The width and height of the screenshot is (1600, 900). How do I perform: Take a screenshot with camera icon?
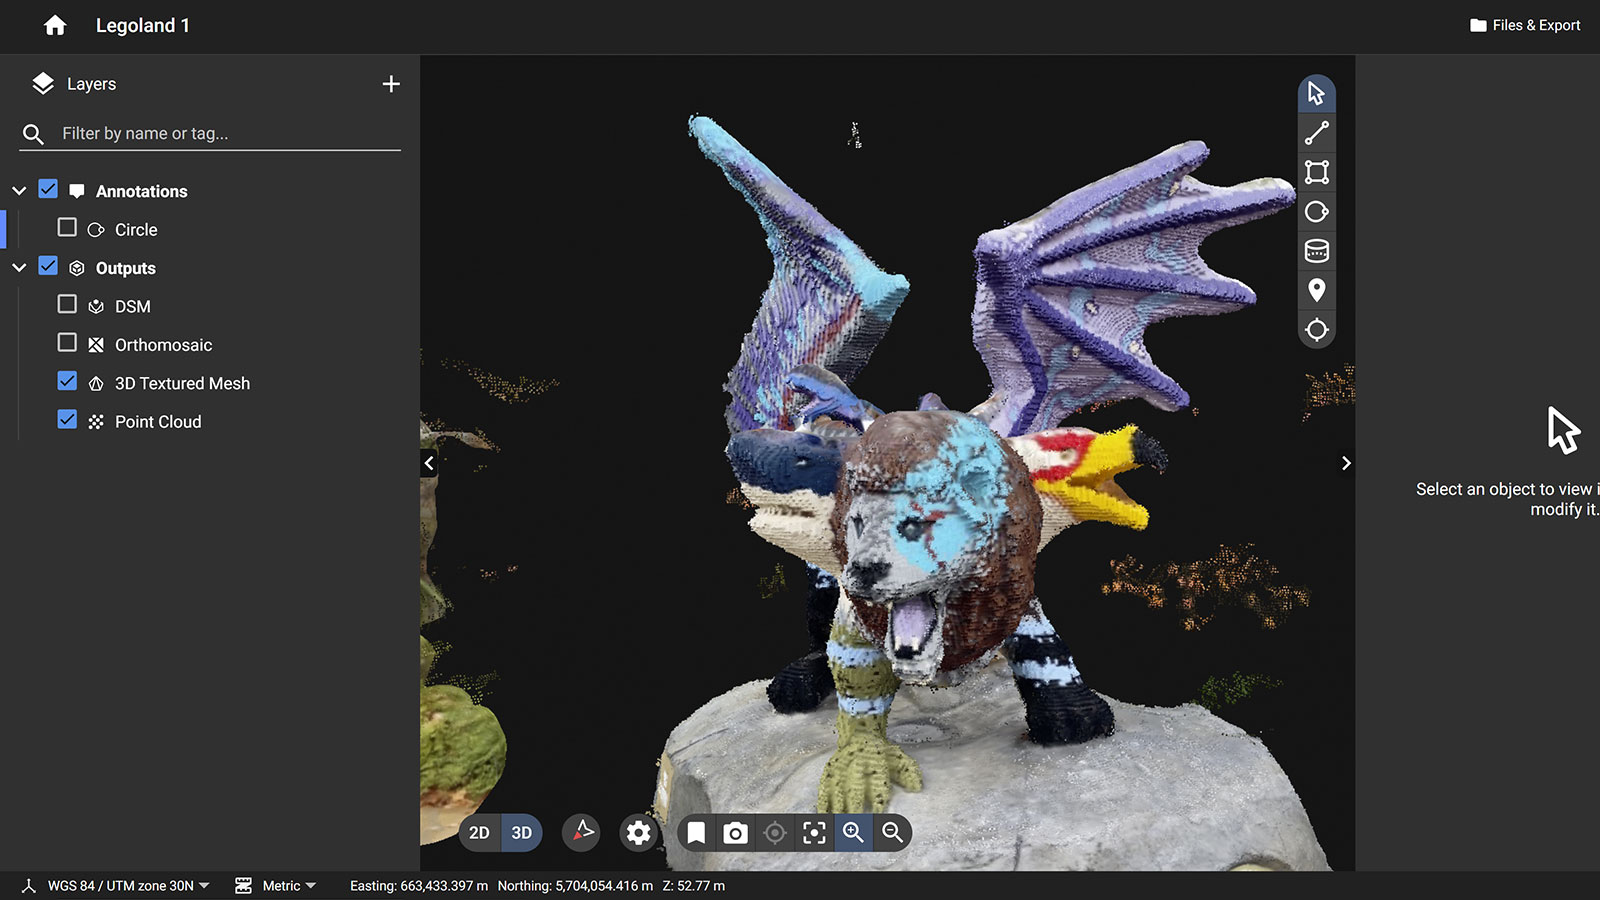click(735, 833)
